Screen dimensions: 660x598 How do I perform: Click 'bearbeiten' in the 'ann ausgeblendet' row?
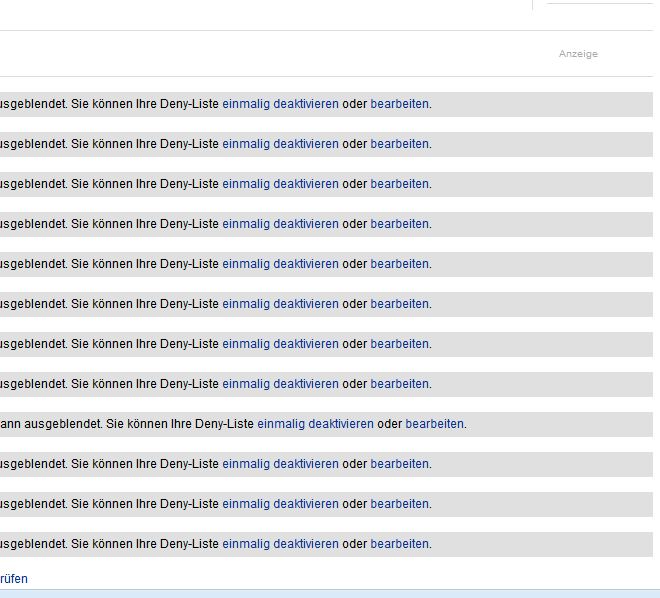pos(435,424)
